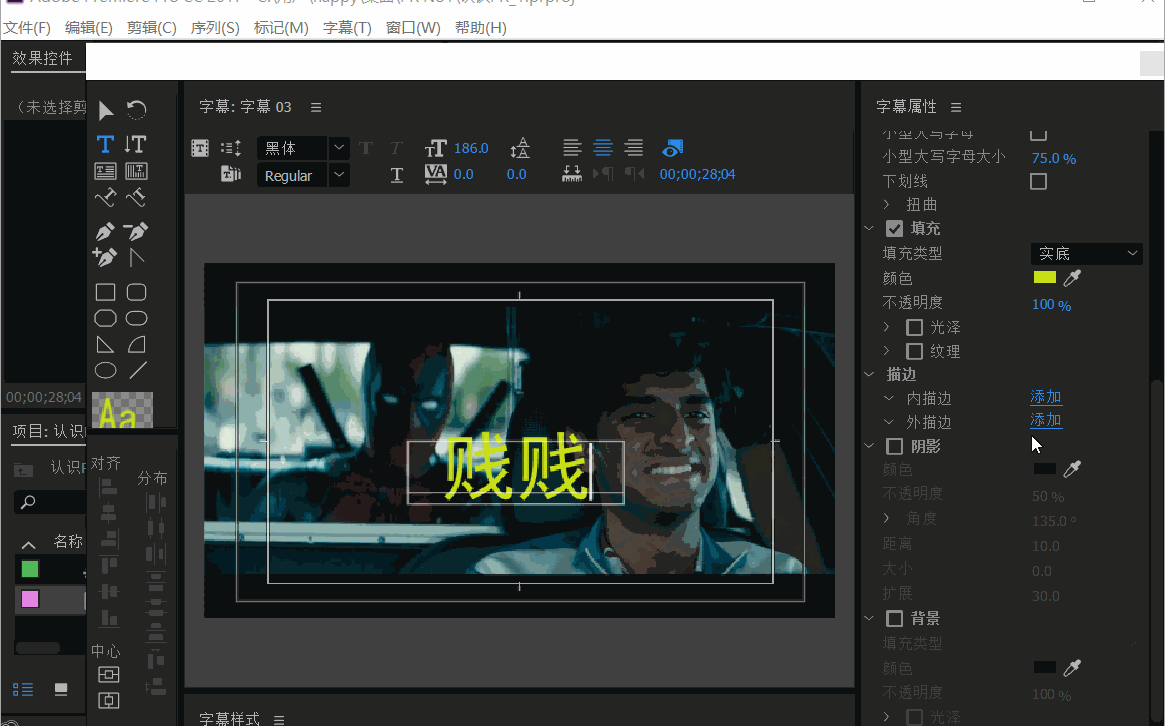The width and height of the screenshot is (1165, 726).
Task: Check the 下划线 underline checkbox
Action: click(1037, 181)
